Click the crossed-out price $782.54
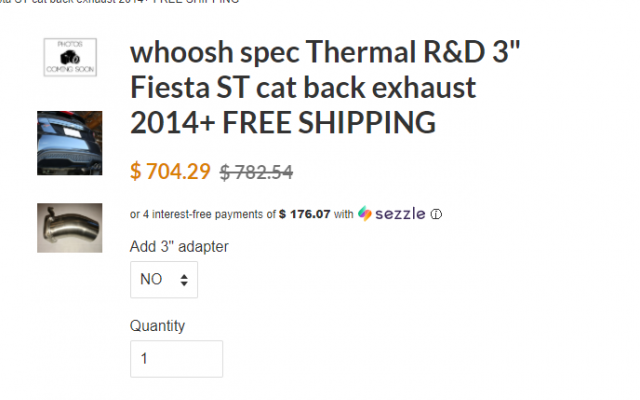The image size is (640, 400). point(256,172)
